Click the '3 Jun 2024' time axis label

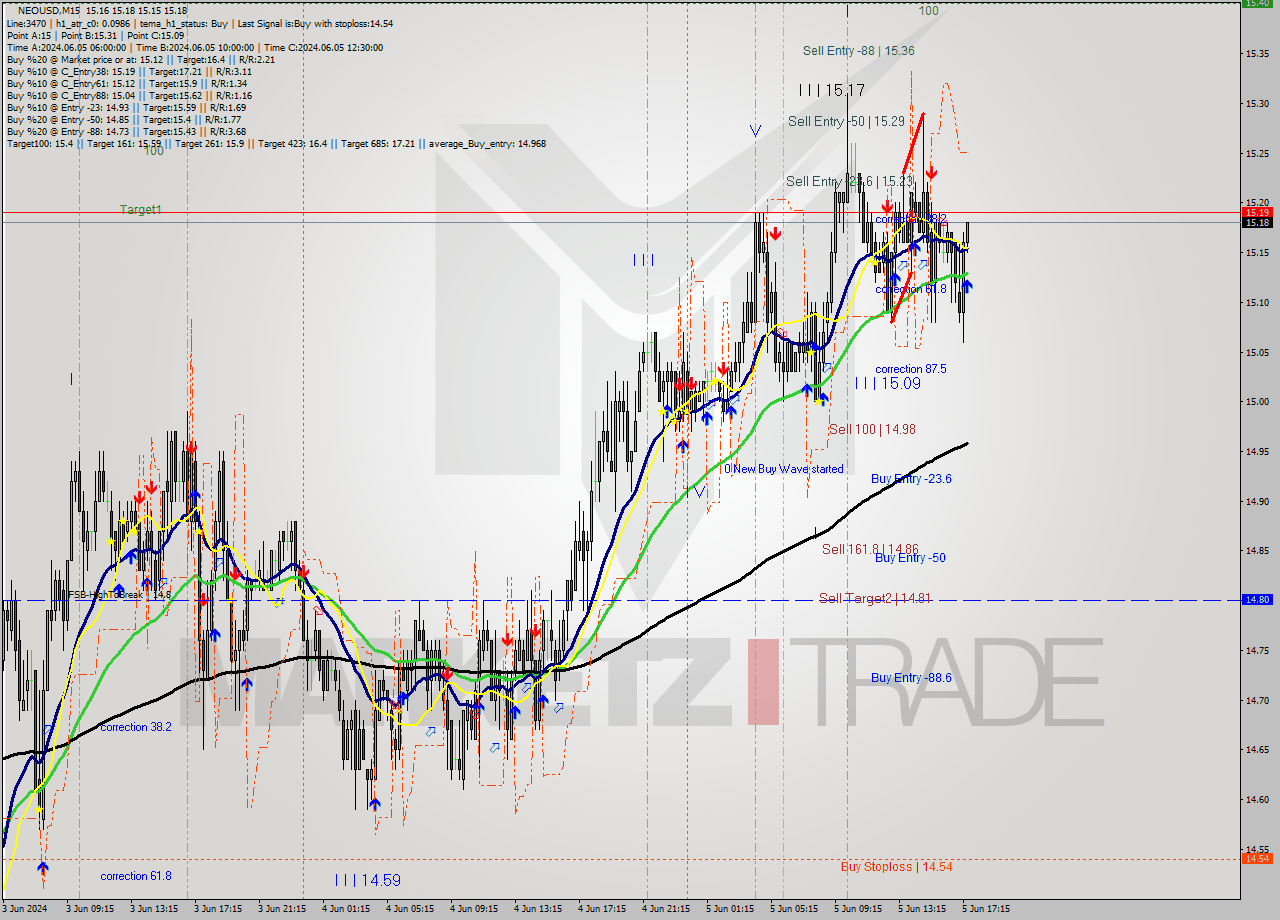[24, 909]
